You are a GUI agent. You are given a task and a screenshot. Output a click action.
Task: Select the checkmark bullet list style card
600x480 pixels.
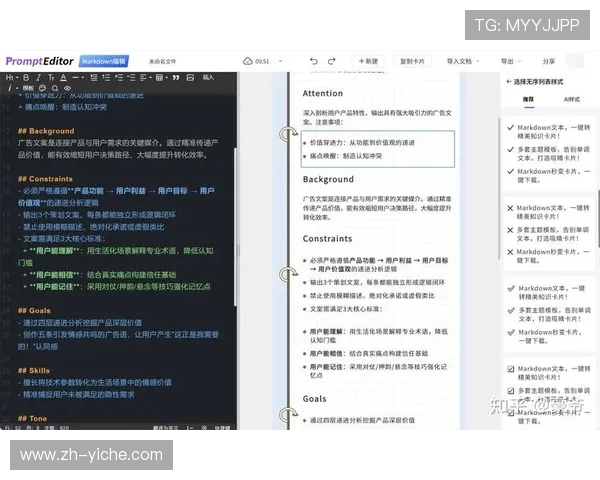549,154
